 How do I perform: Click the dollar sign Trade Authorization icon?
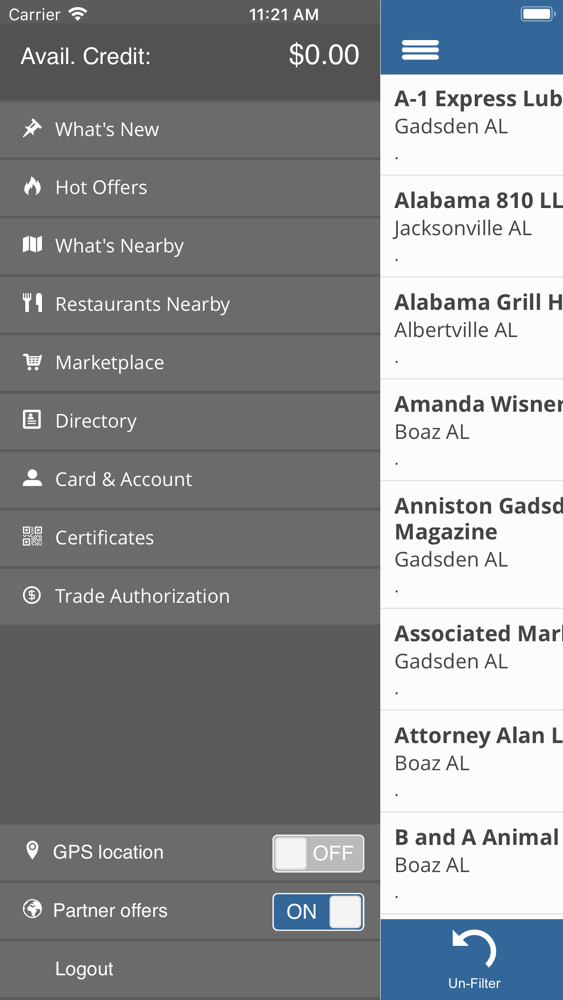32,595
